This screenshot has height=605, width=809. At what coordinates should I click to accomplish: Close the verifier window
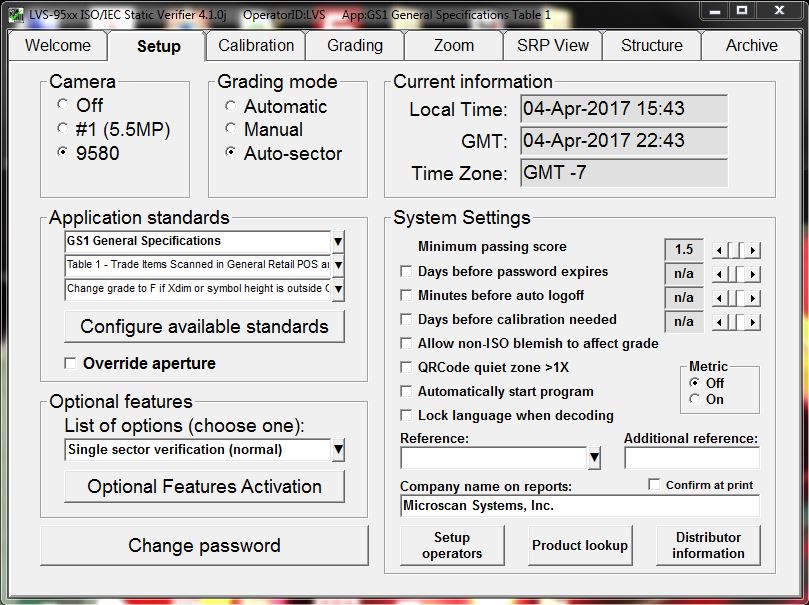779,11
